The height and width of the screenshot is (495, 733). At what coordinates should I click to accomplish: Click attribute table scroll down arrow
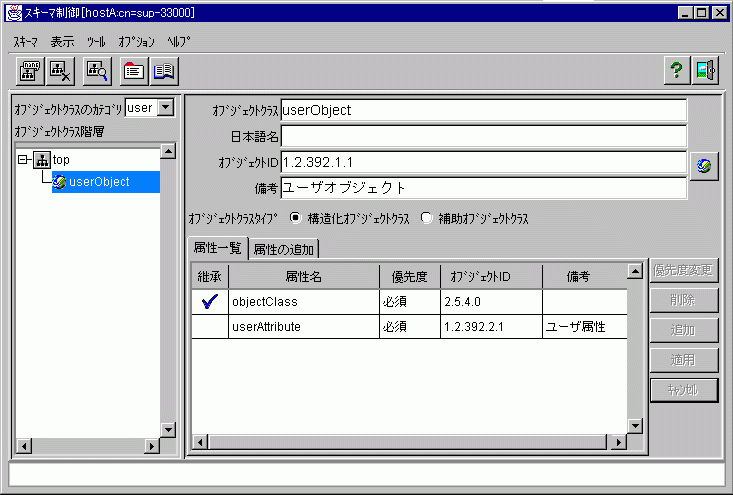tap(635, 426)
